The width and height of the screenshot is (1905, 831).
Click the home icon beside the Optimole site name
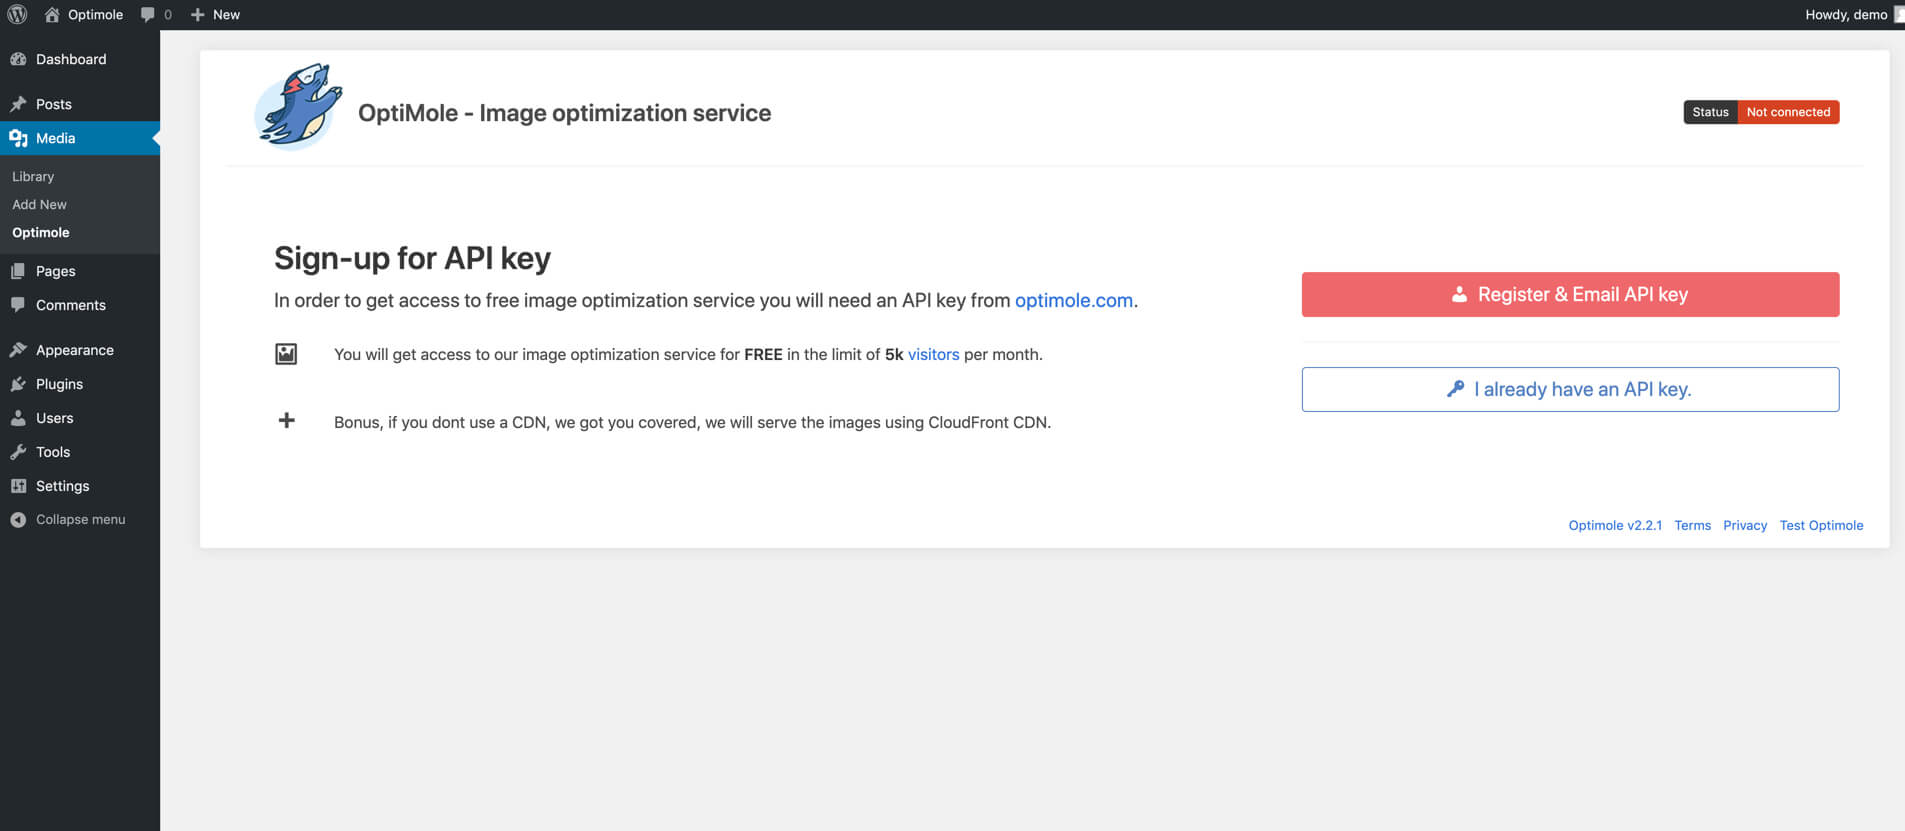[x=52, y=14]
